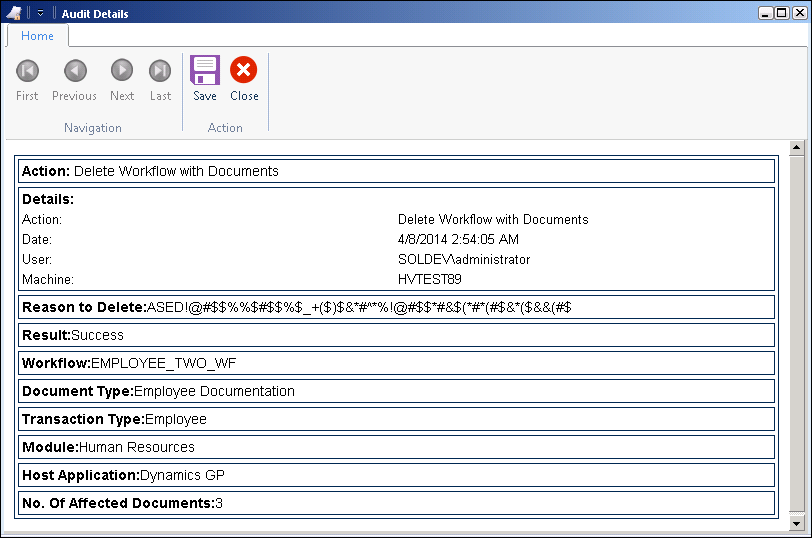The width and height of the screenshot is (812, 538).
Task: Open the quick access toolbar dropdown arrow
Action: (41, 14)
